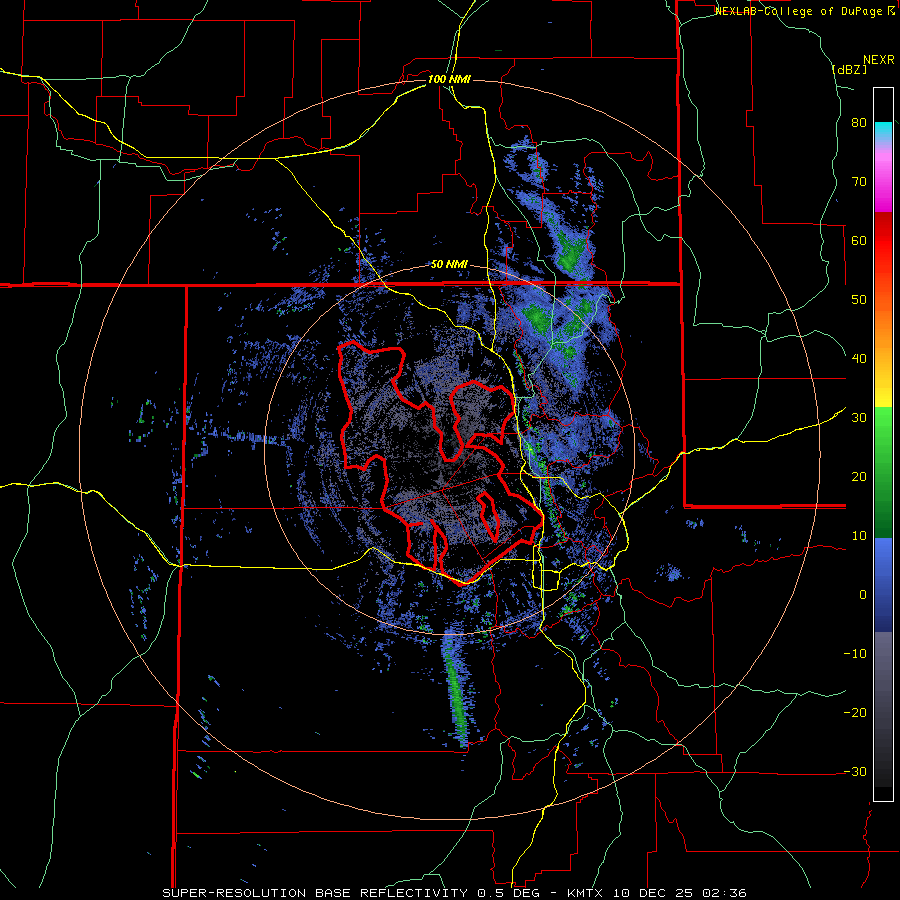Click the 70 value on dBZ scale
The width and height of the screenshot is (900, 900).
click(859, 182)
